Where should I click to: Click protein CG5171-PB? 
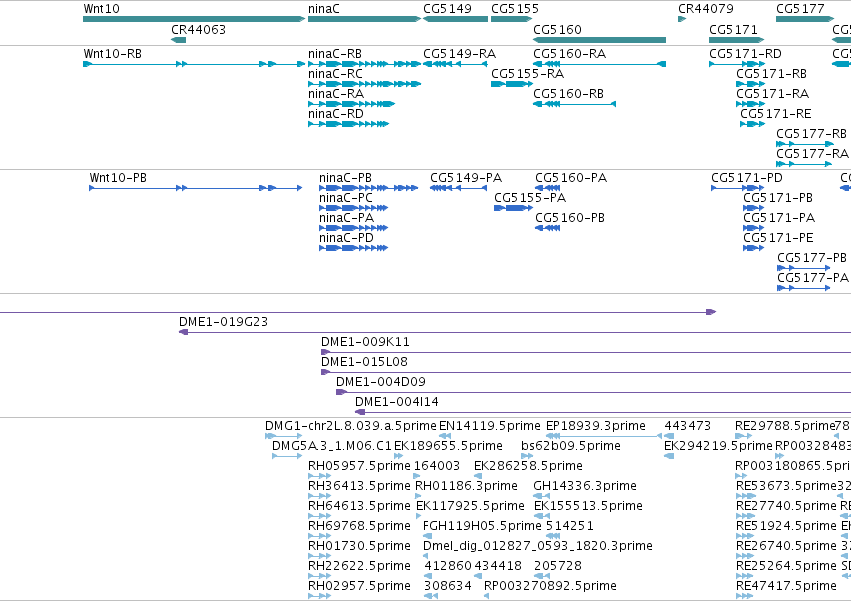[753, 208]
